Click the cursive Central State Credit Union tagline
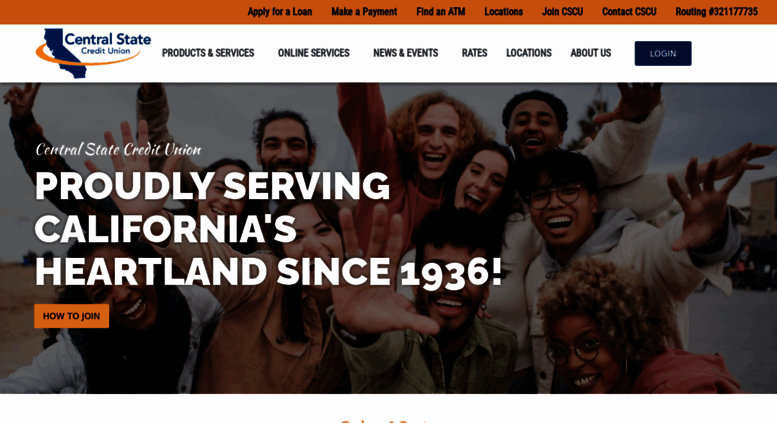777x423 pixels. click(x=118, y=149)
